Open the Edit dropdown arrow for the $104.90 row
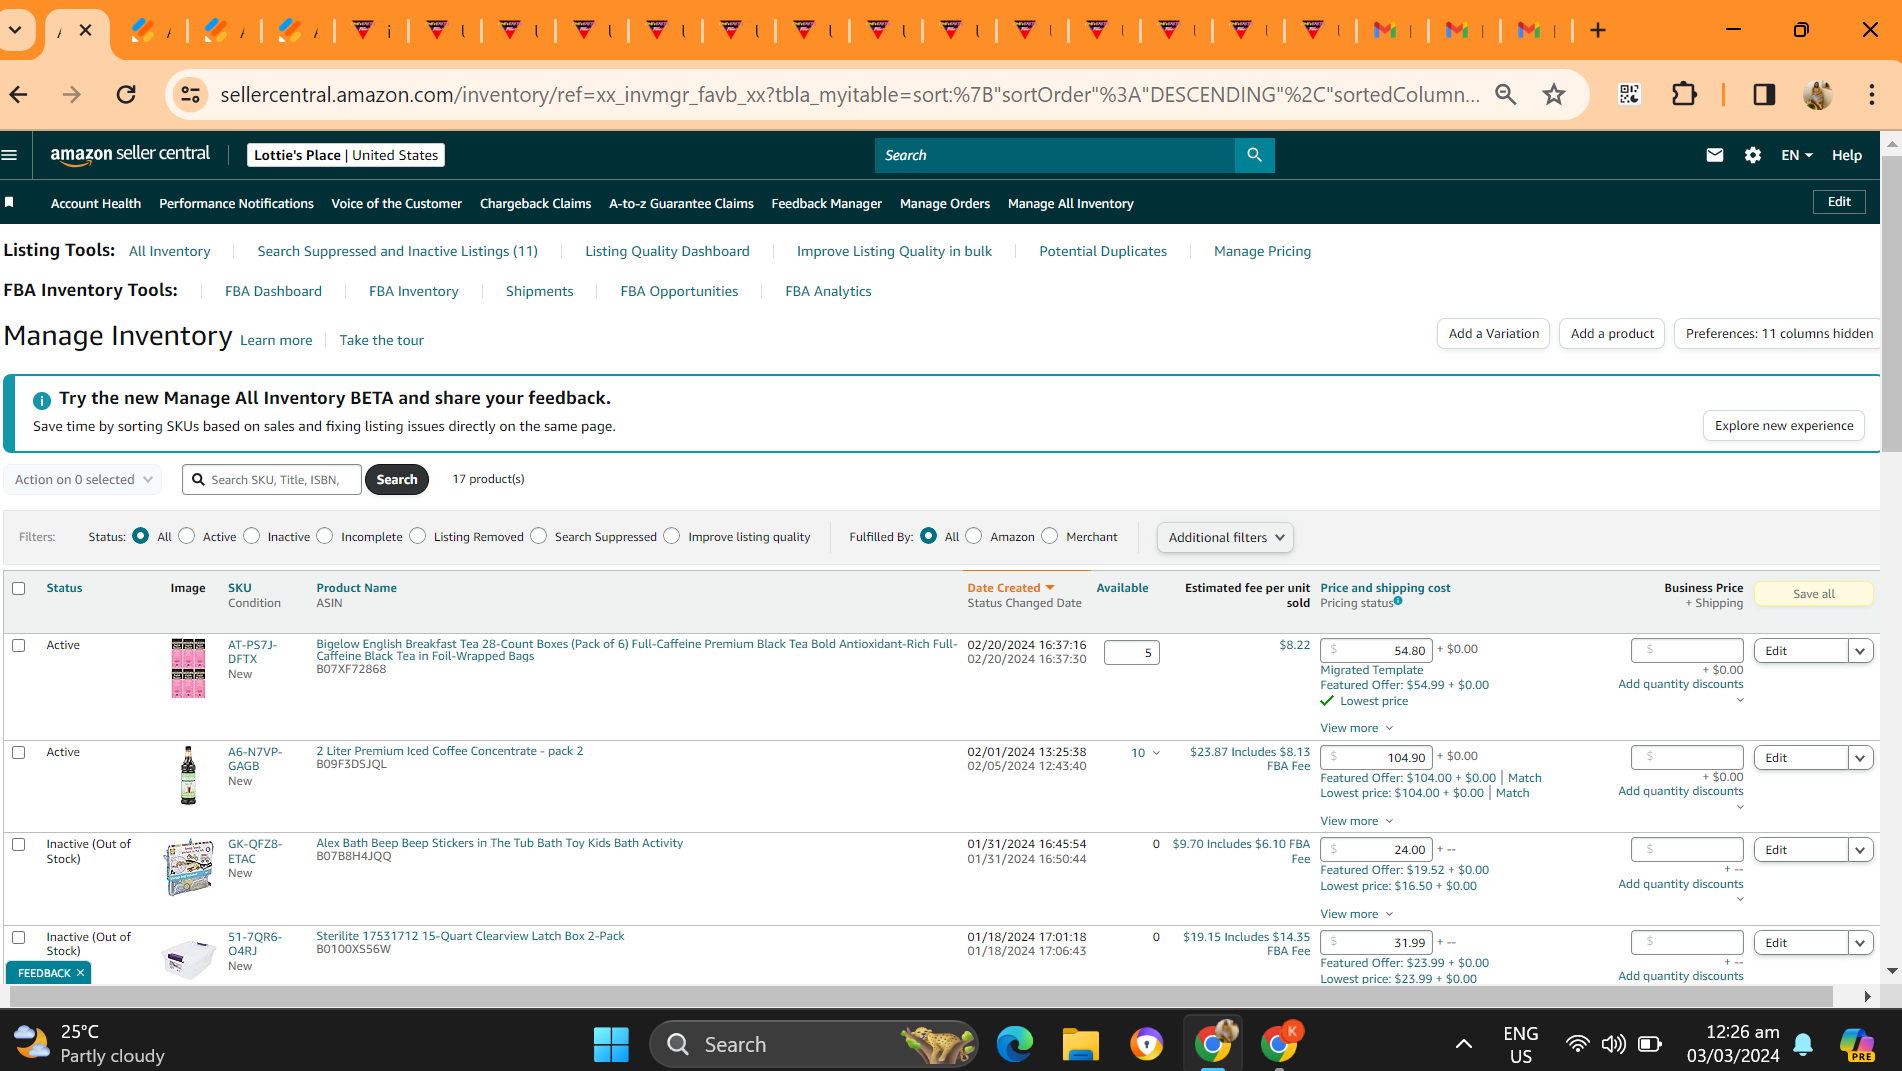 (1860, 758)
